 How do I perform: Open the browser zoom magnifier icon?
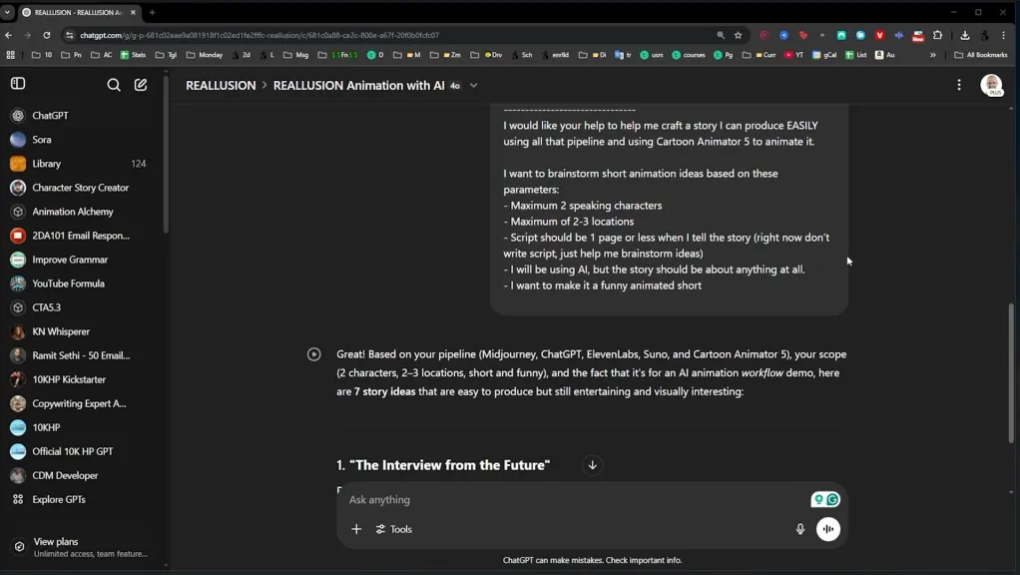tap(721, 35)
